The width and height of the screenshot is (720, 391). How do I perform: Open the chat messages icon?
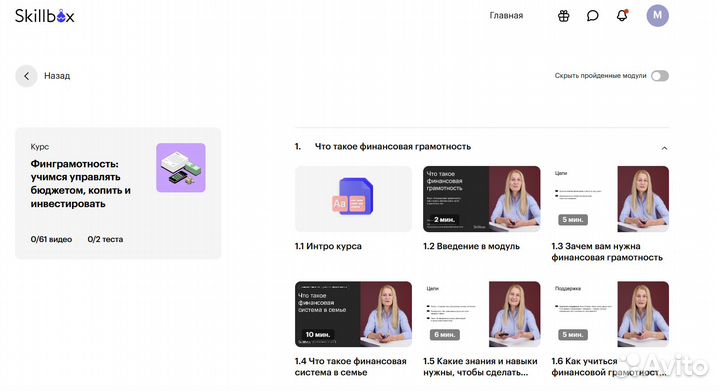point(593,16)
